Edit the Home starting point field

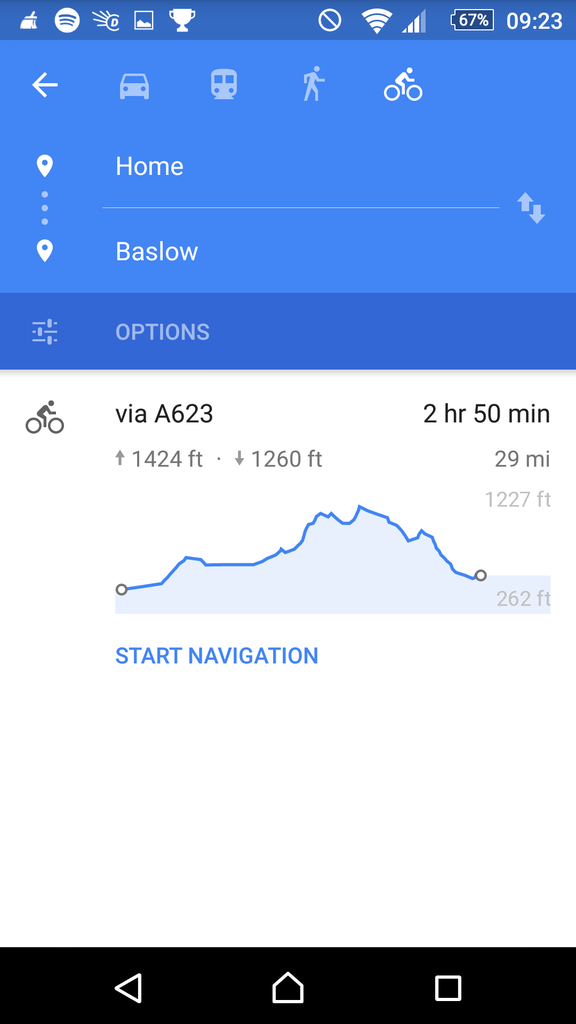300,166
